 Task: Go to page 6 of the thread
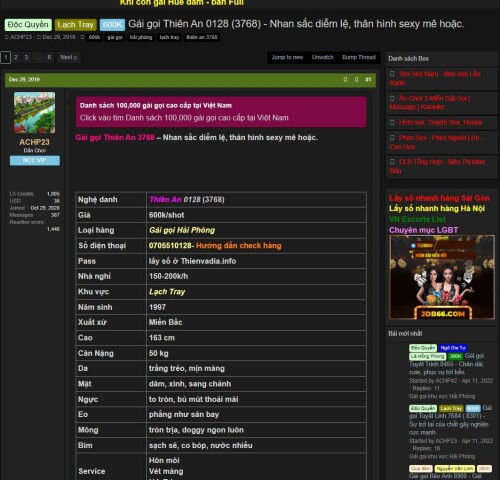tap(49, 57)
